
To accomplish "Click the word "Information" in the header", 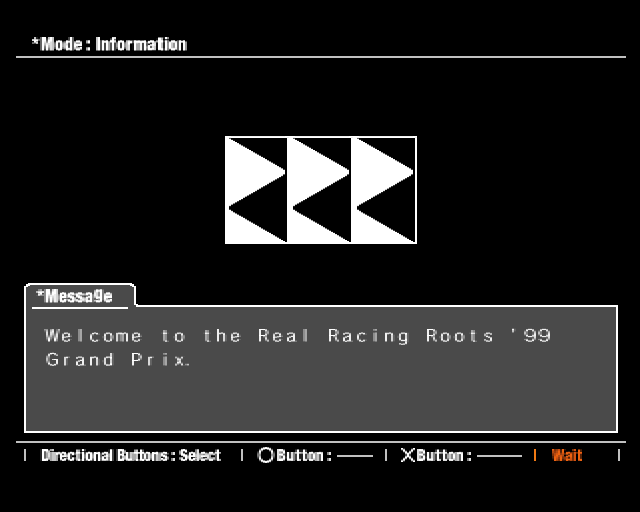I will pos(141,44).
